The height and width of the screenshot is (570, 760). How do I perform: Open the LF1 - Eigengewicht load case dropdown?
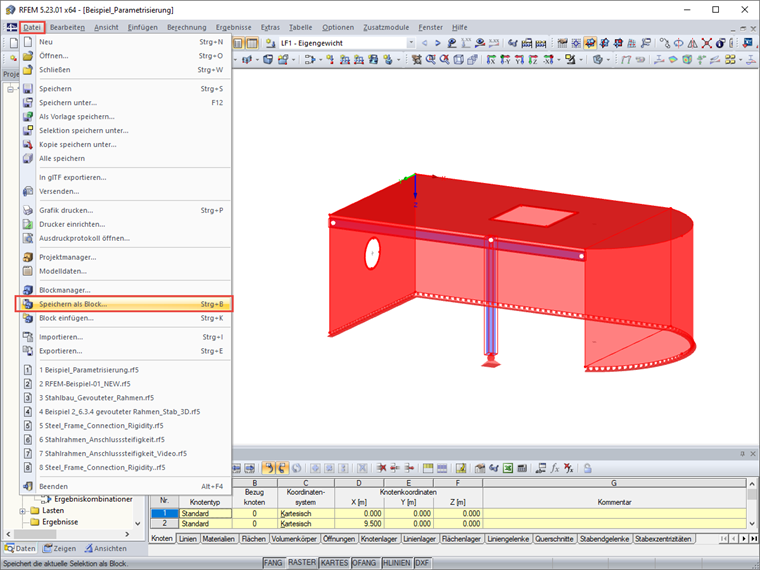(411, 43)
